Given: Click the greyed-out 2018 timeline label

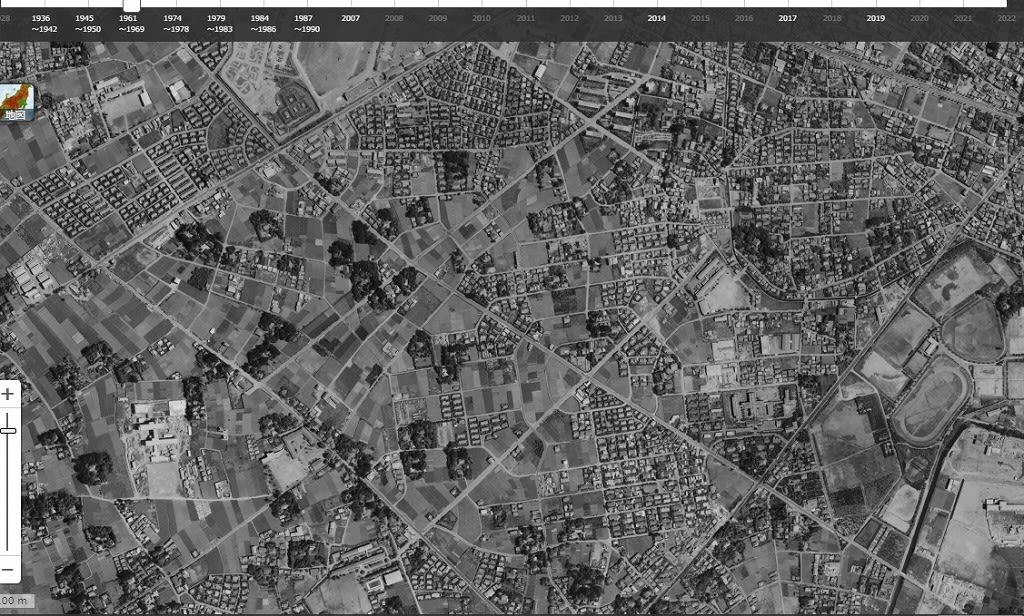Looking at the screenshot, I should tap(831, 18).
